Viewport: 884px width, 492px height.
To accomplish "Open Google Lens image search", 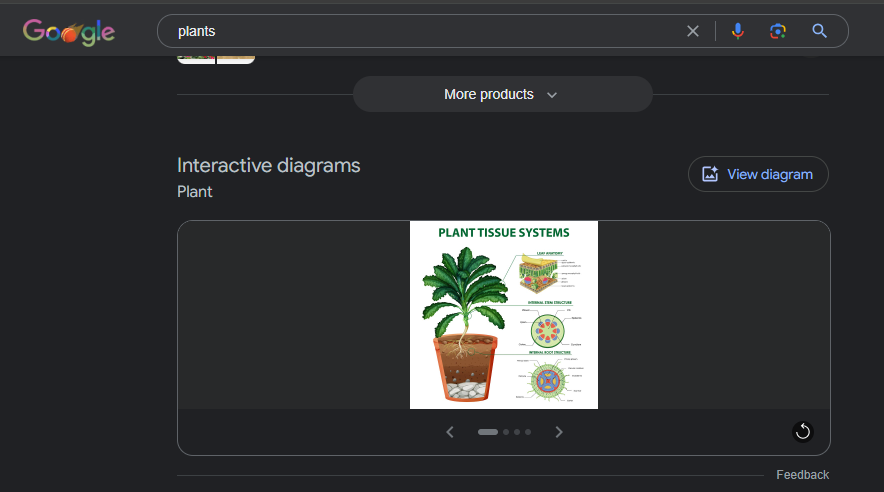I will tap(778, 31).
